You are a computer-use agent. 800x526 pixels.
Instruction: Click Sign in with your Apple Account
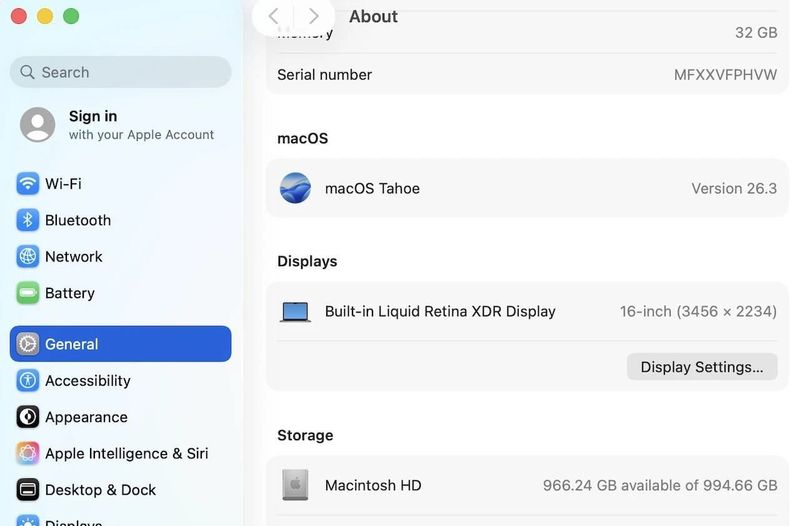click(120, 125)
